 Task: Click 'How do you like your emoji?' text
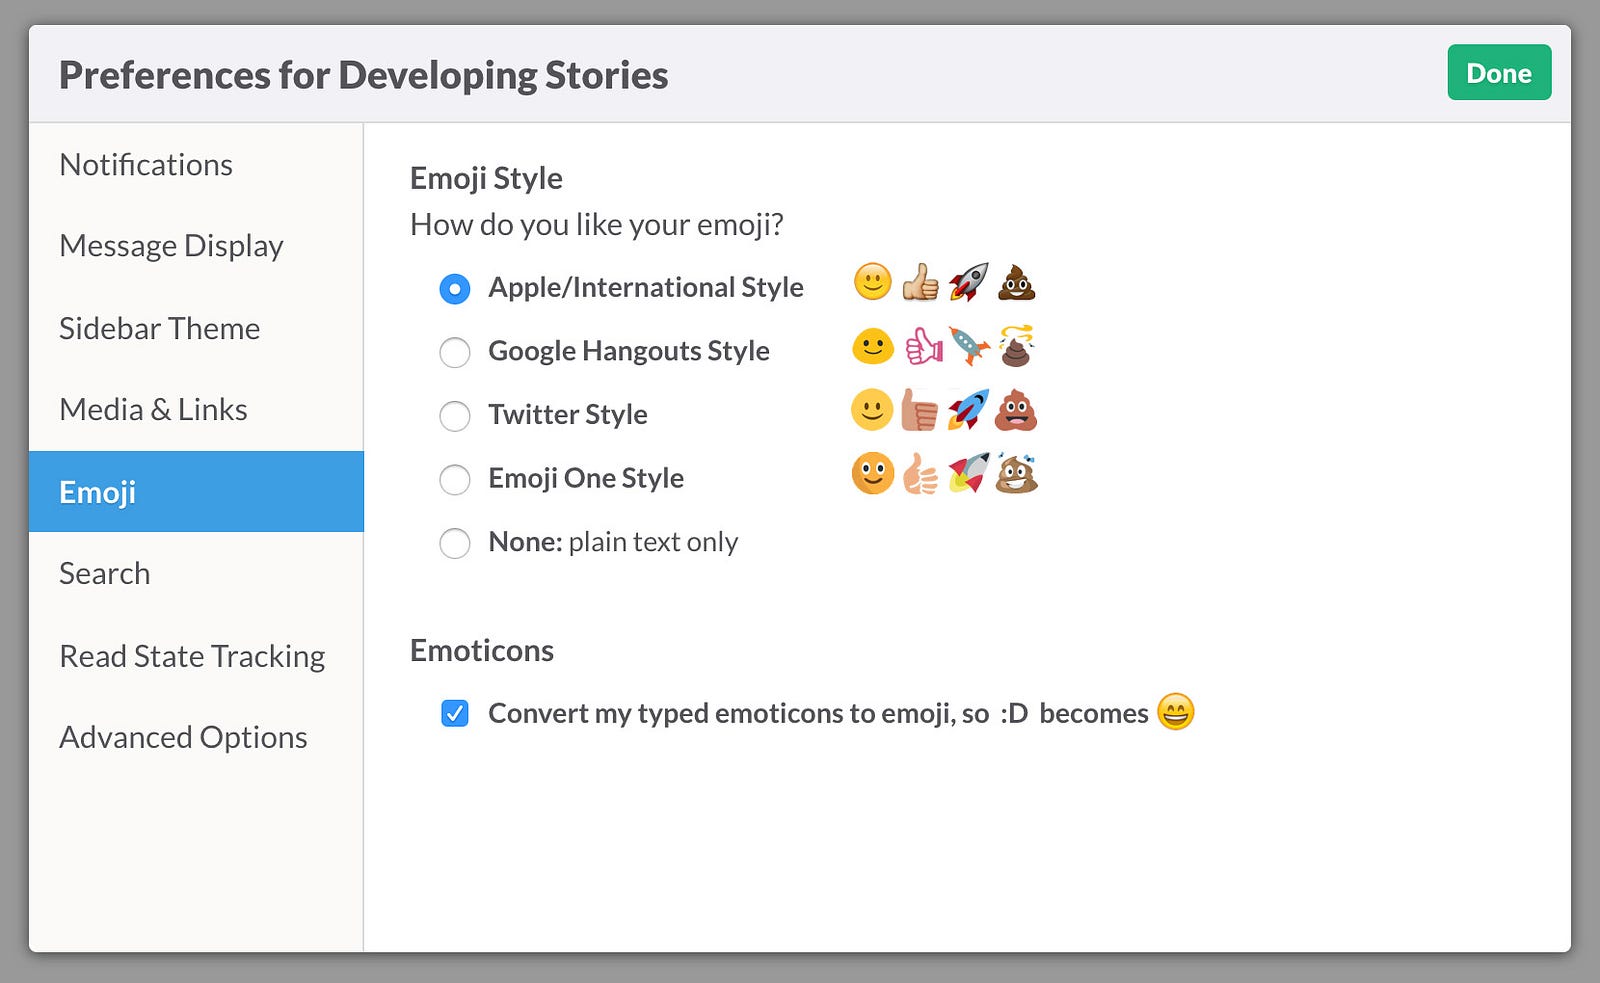(x=597, y=225)
